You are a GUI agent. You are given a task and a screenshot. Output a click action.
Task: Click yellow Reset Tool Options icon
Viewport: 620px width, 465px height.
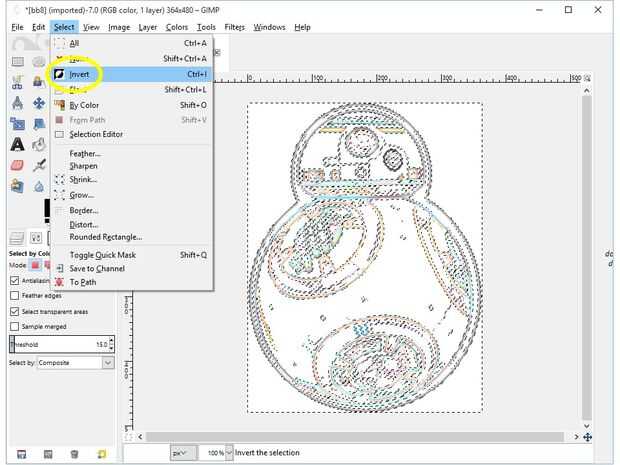(101, 454)
